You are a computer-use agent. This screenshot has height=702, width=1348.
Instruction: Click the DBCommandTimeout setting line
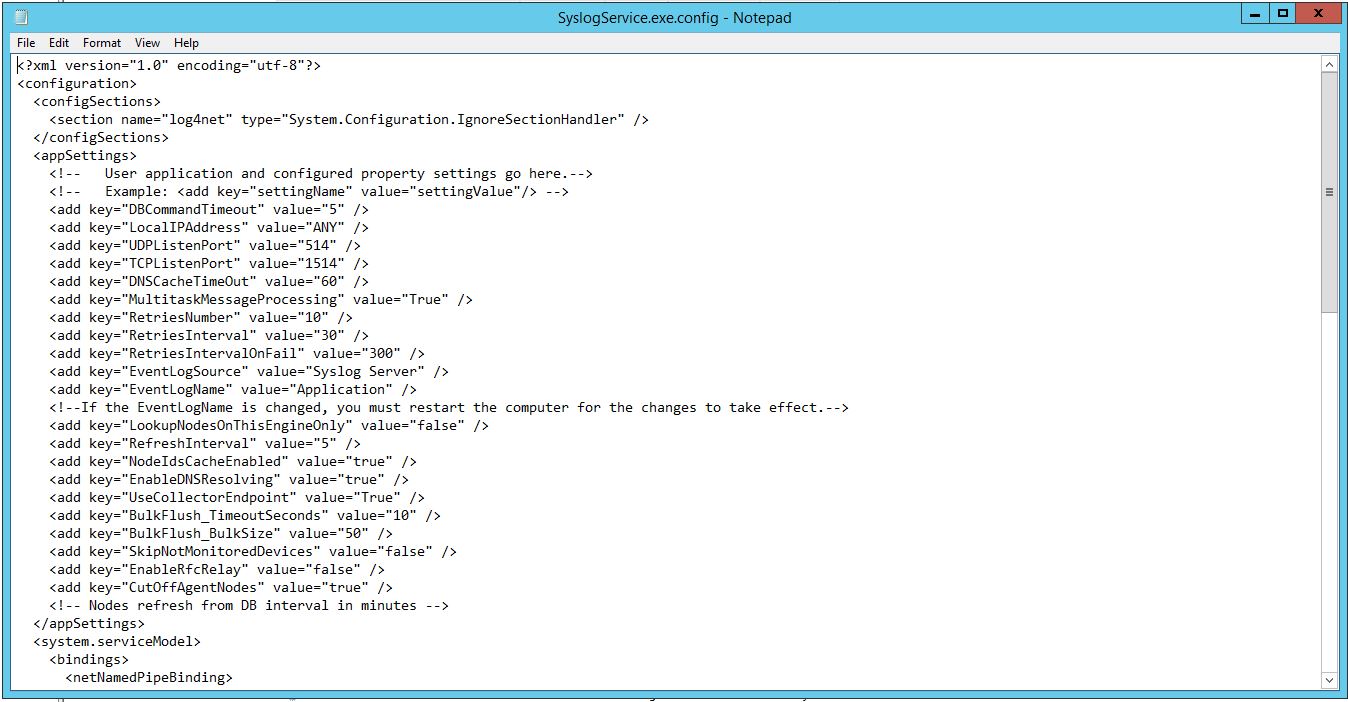click(210, 209)
